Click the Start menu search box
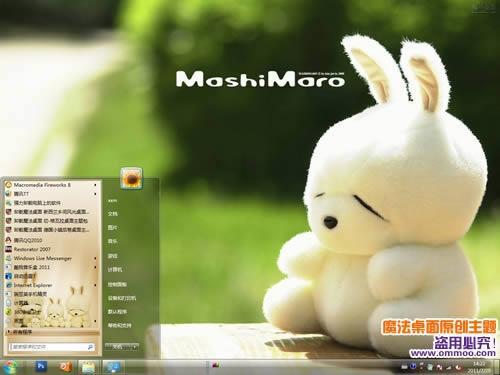This screenshot has height=375, width=500. click(x=52, y=347)
